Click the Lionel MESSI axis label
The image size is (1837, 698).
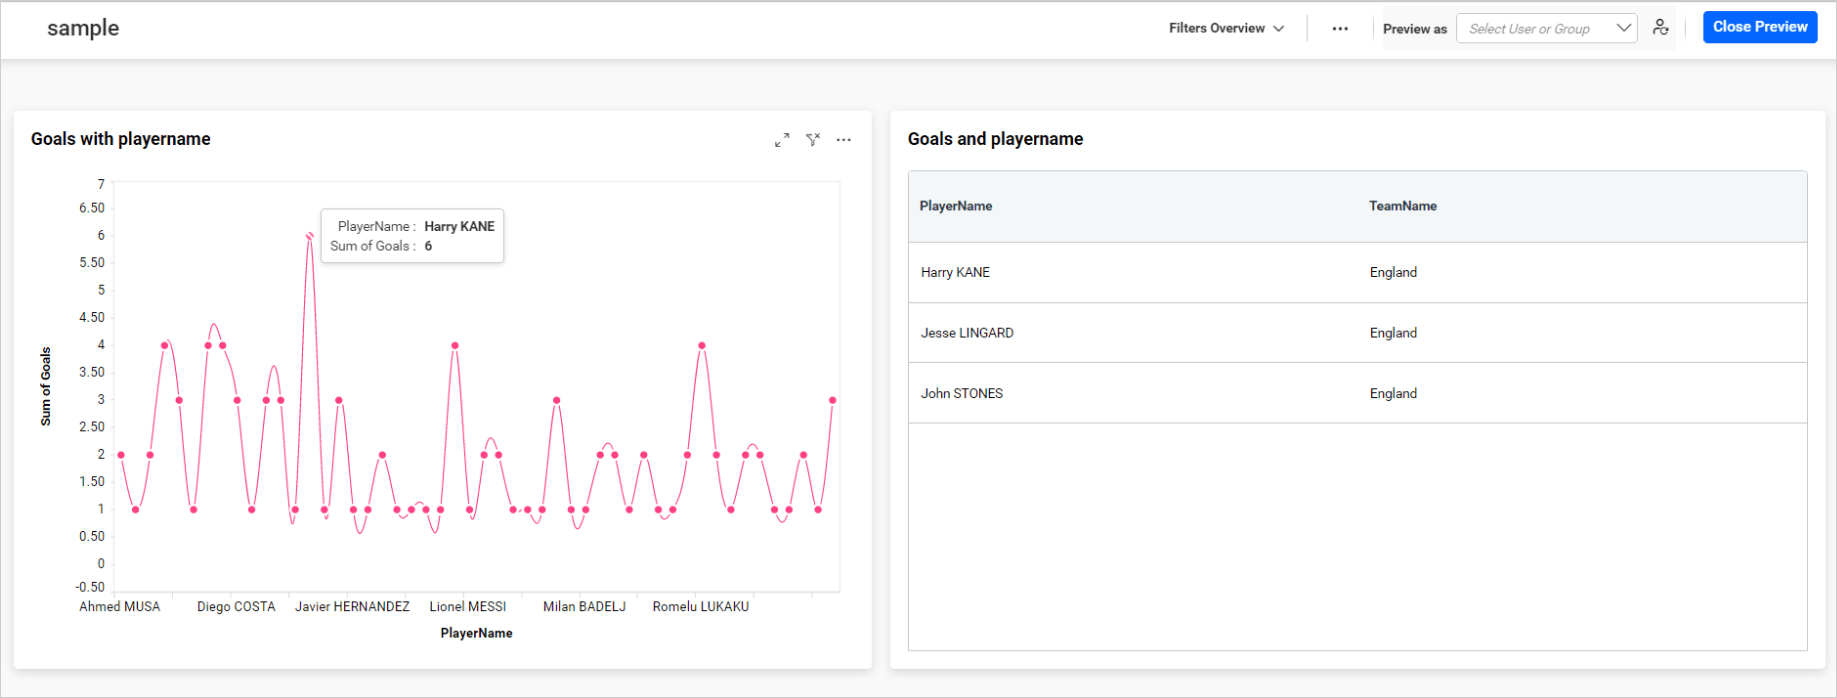[x=468, y=606]
